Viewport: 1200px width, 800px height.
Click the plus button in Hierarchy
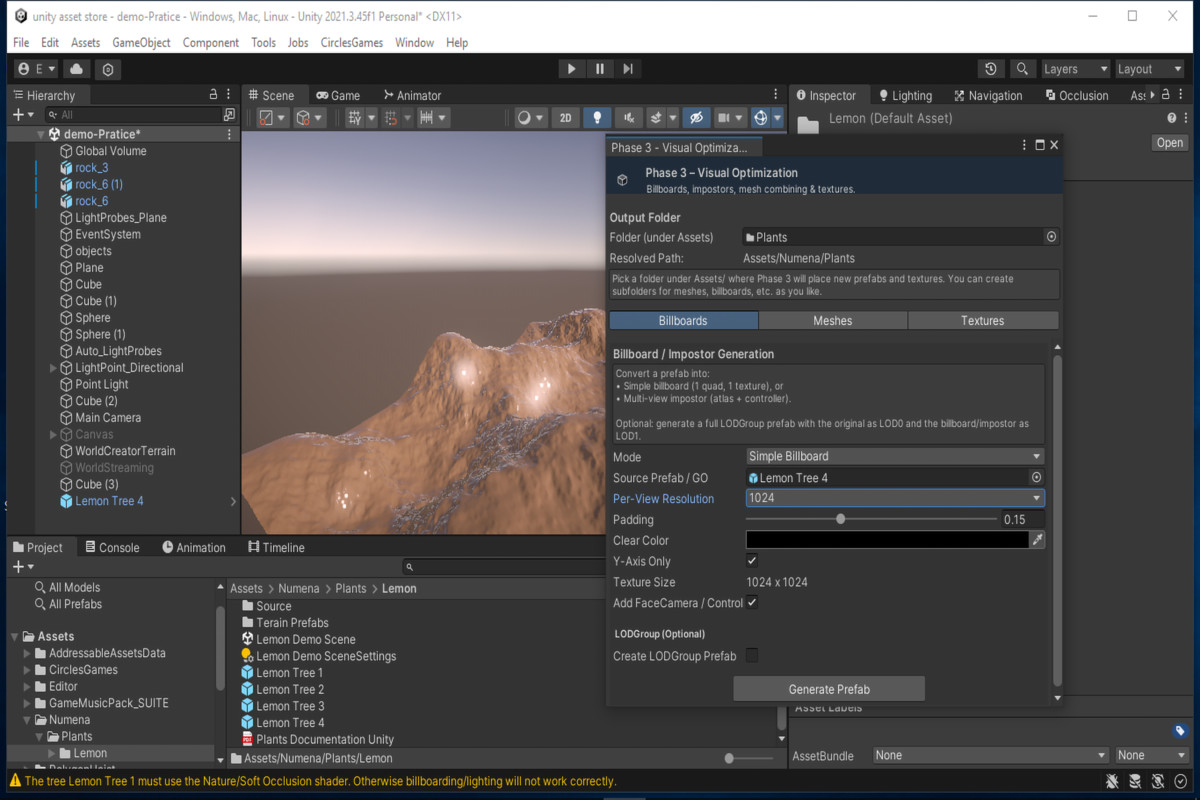(x=20, y=115)
